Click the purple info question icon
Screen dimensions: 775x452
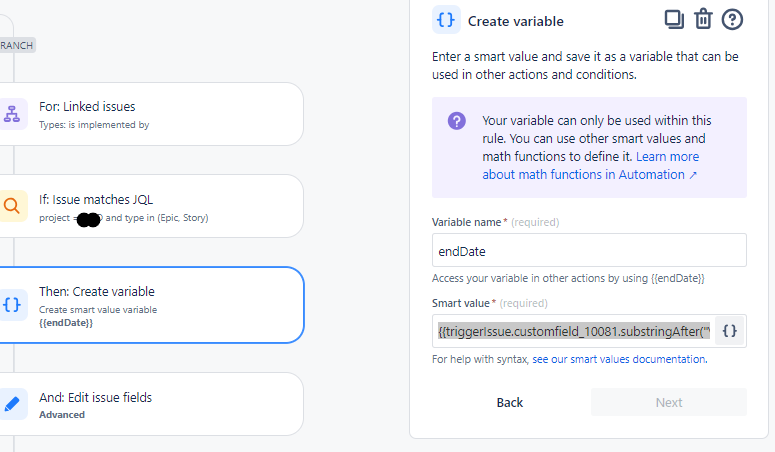coord(456,121)
